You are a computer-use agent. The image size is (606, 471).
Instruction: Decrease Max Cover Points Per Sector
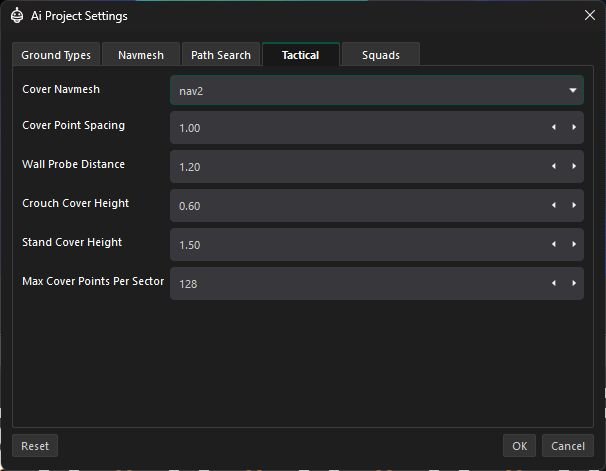pyautogui.click(x=554, y=283)
